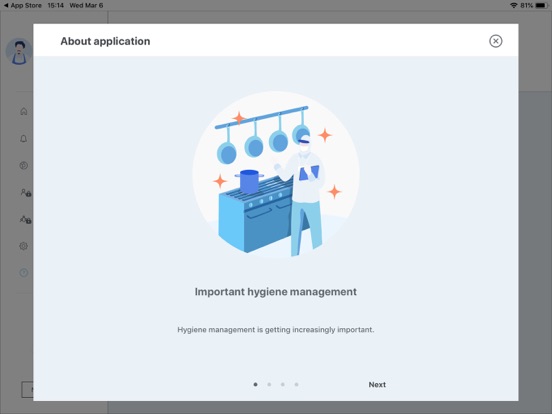Open the Home icon in the sidebar

coord(24,112)
